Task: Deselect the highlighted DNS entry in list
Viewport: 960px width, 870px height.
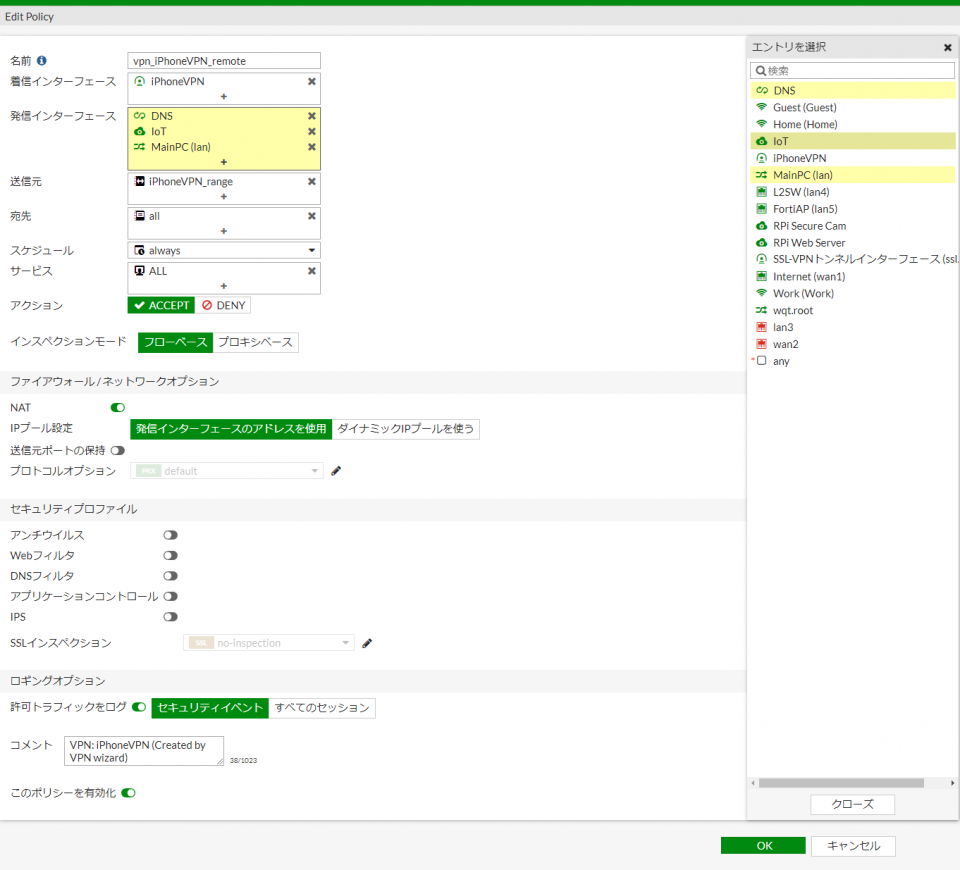Action: coord(852,91)
